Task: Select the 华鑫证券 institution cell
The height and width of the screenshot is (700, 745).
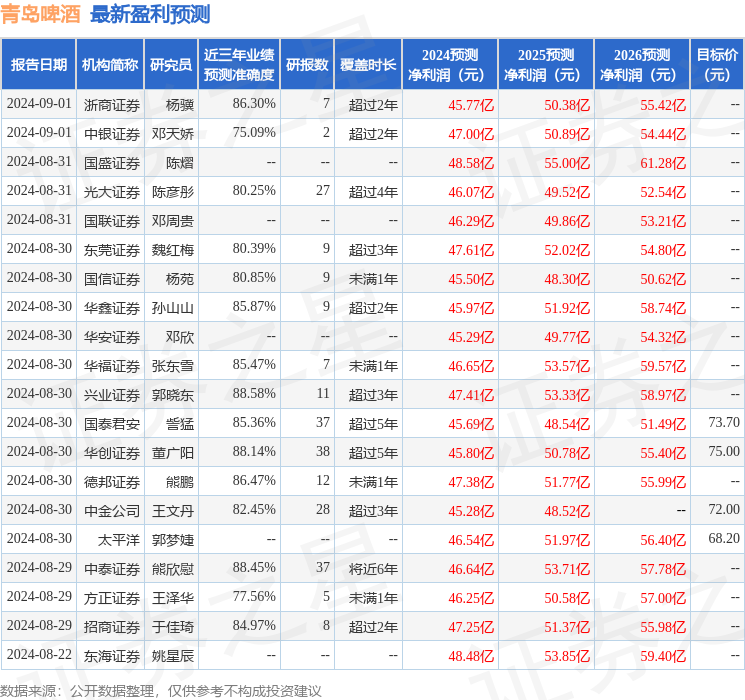Action: point(112,308)
